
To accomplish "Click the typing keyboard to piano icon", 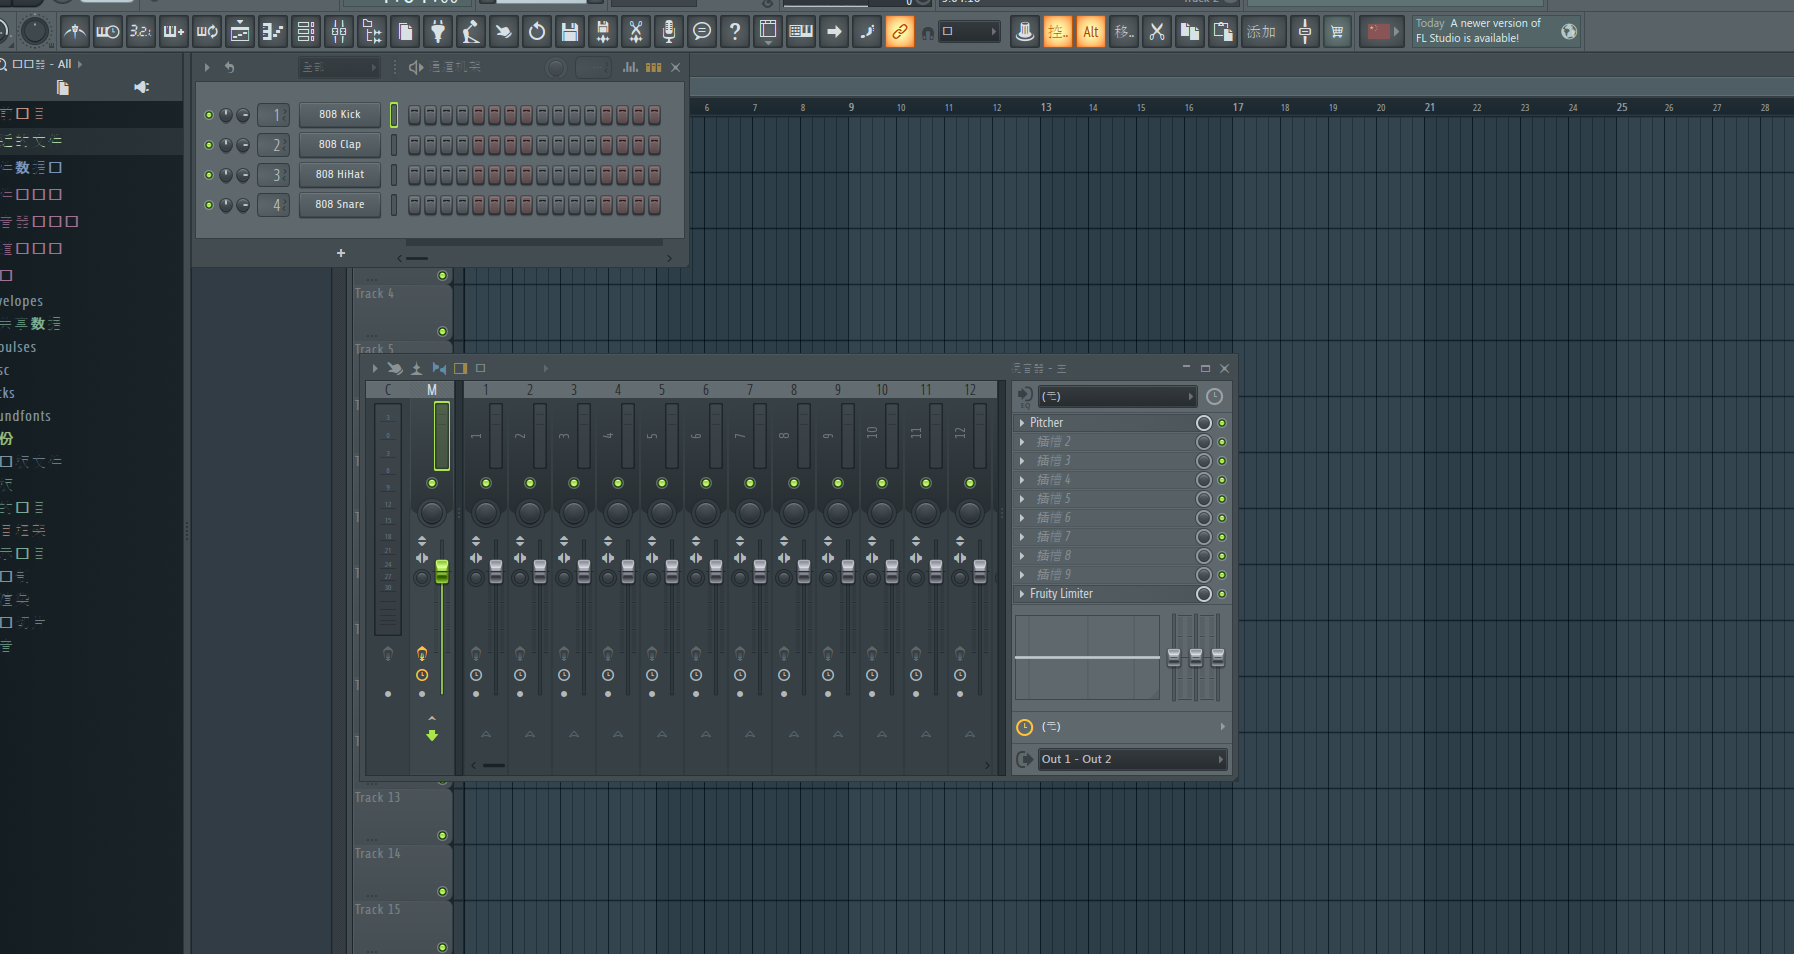I will [801, 32].
